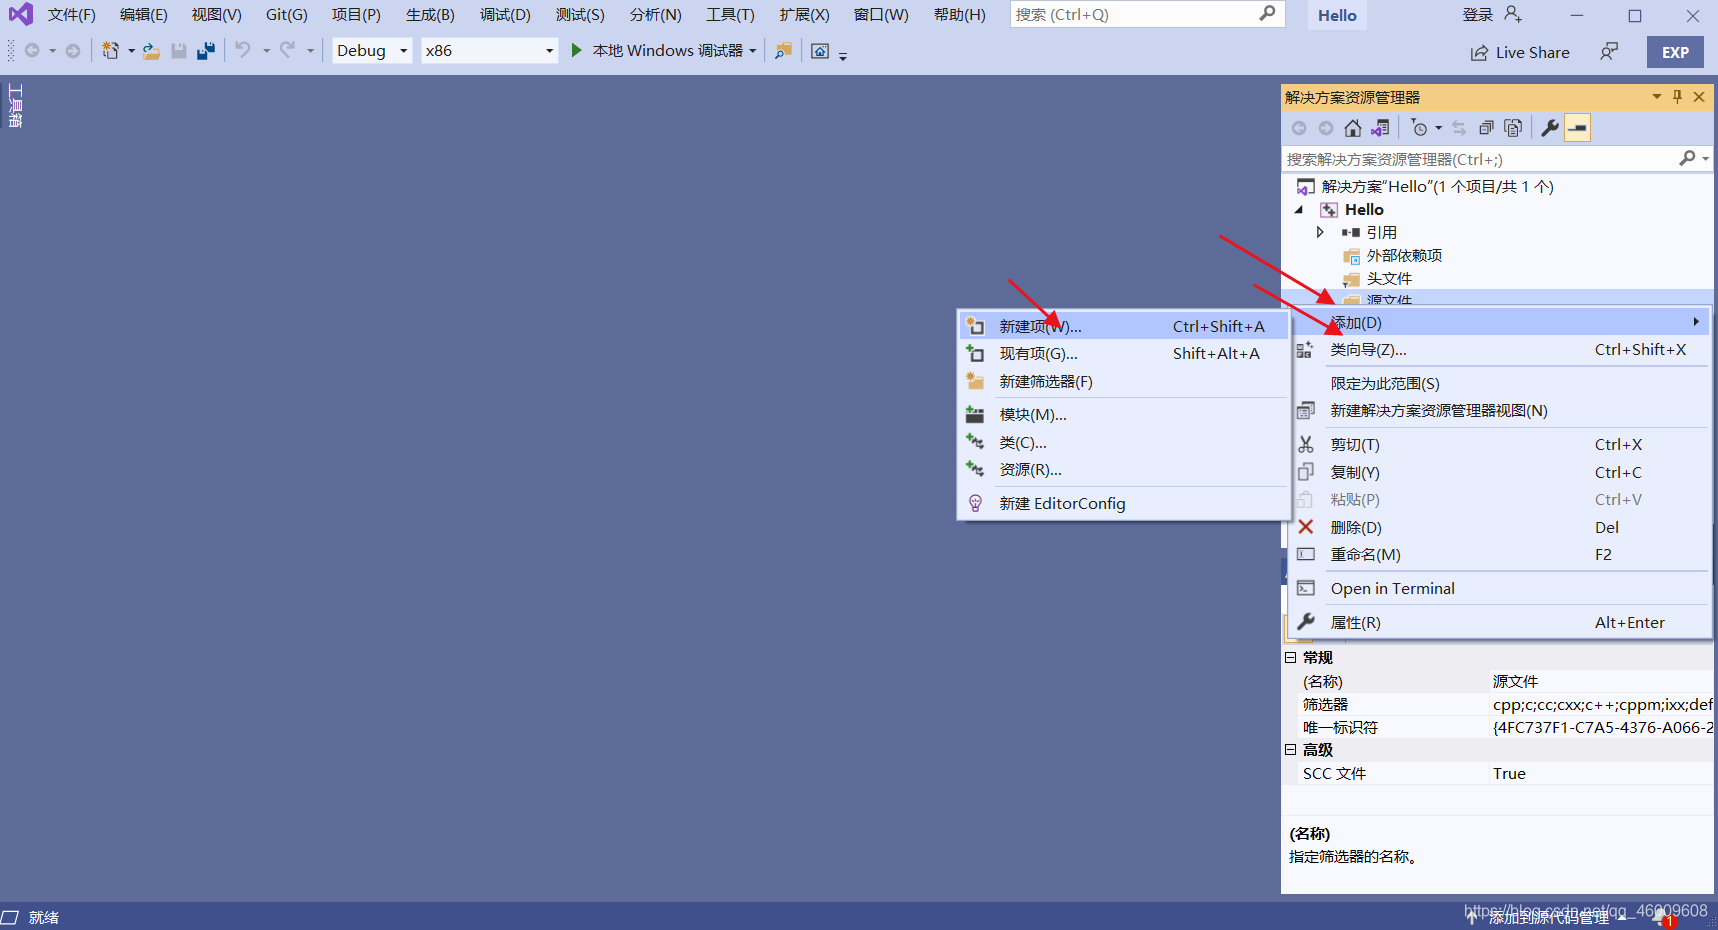This screenshot has width=1718, height=930.
Task: Choose 模块(M)... menu entry
Action: click(x=1123, y=415)
